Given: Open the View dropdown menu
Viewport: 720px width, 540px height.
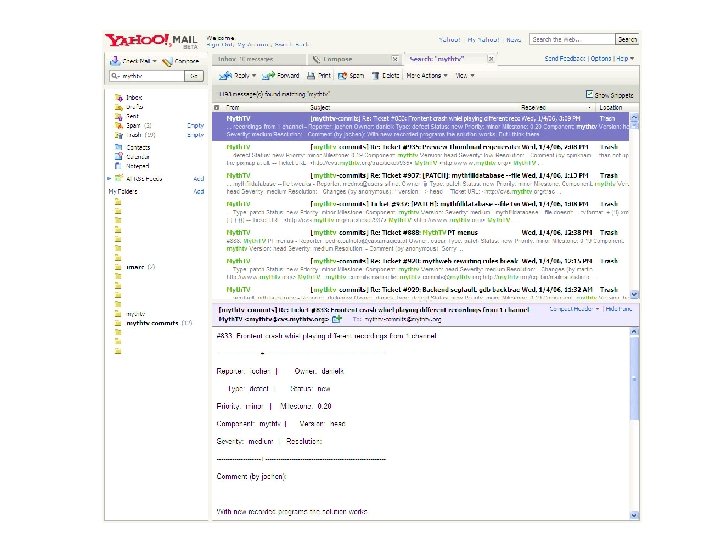Looking at the screenshot, I should tap(465, 76).
